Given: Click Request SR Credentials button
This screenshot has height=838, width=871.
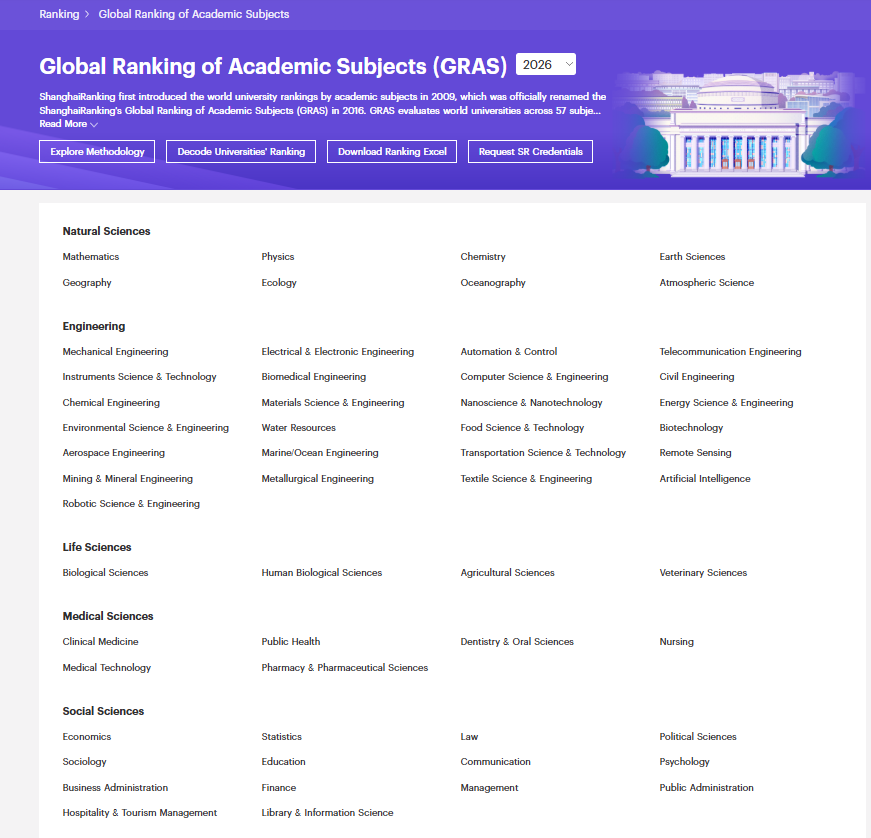Looking at the screenshot, I should pos(530,152).
